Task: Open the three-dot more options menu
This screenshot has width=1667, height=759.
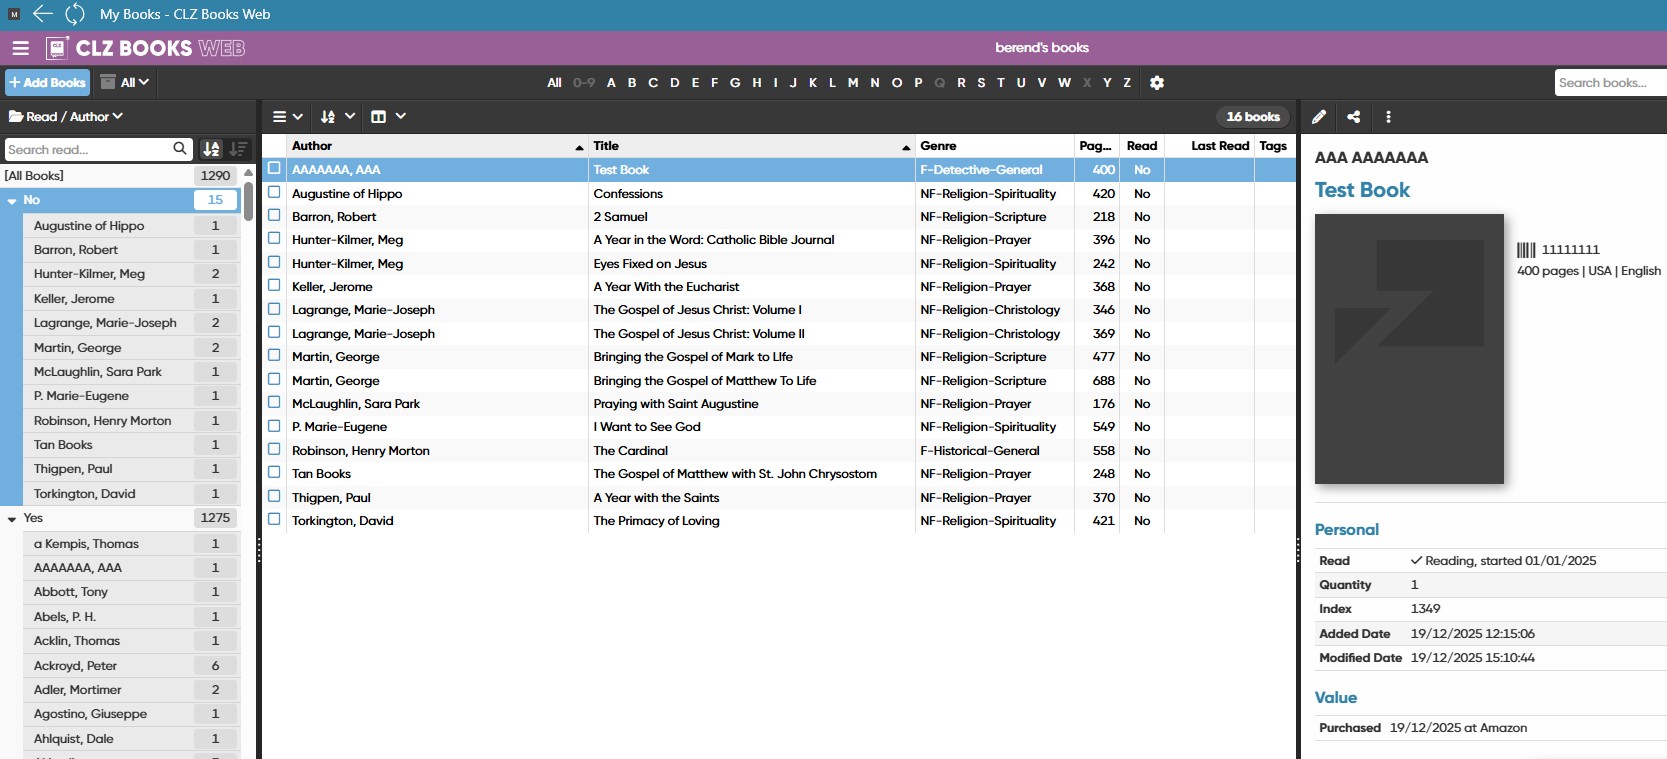Action: pos(1388,117)
